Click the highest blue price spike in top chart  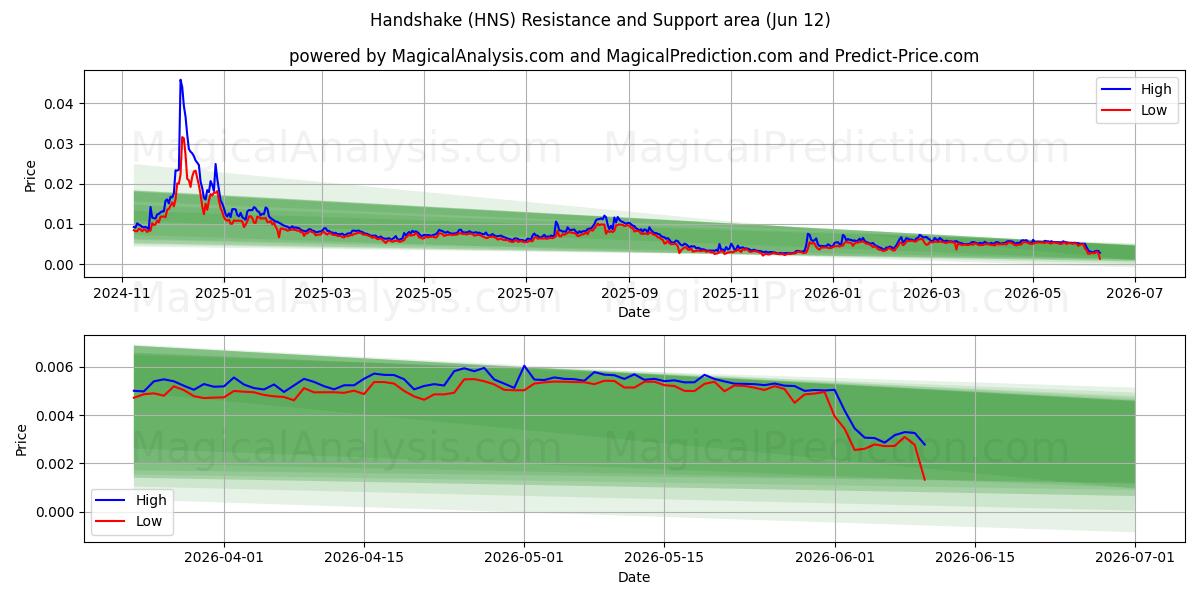tap(180, 80)
